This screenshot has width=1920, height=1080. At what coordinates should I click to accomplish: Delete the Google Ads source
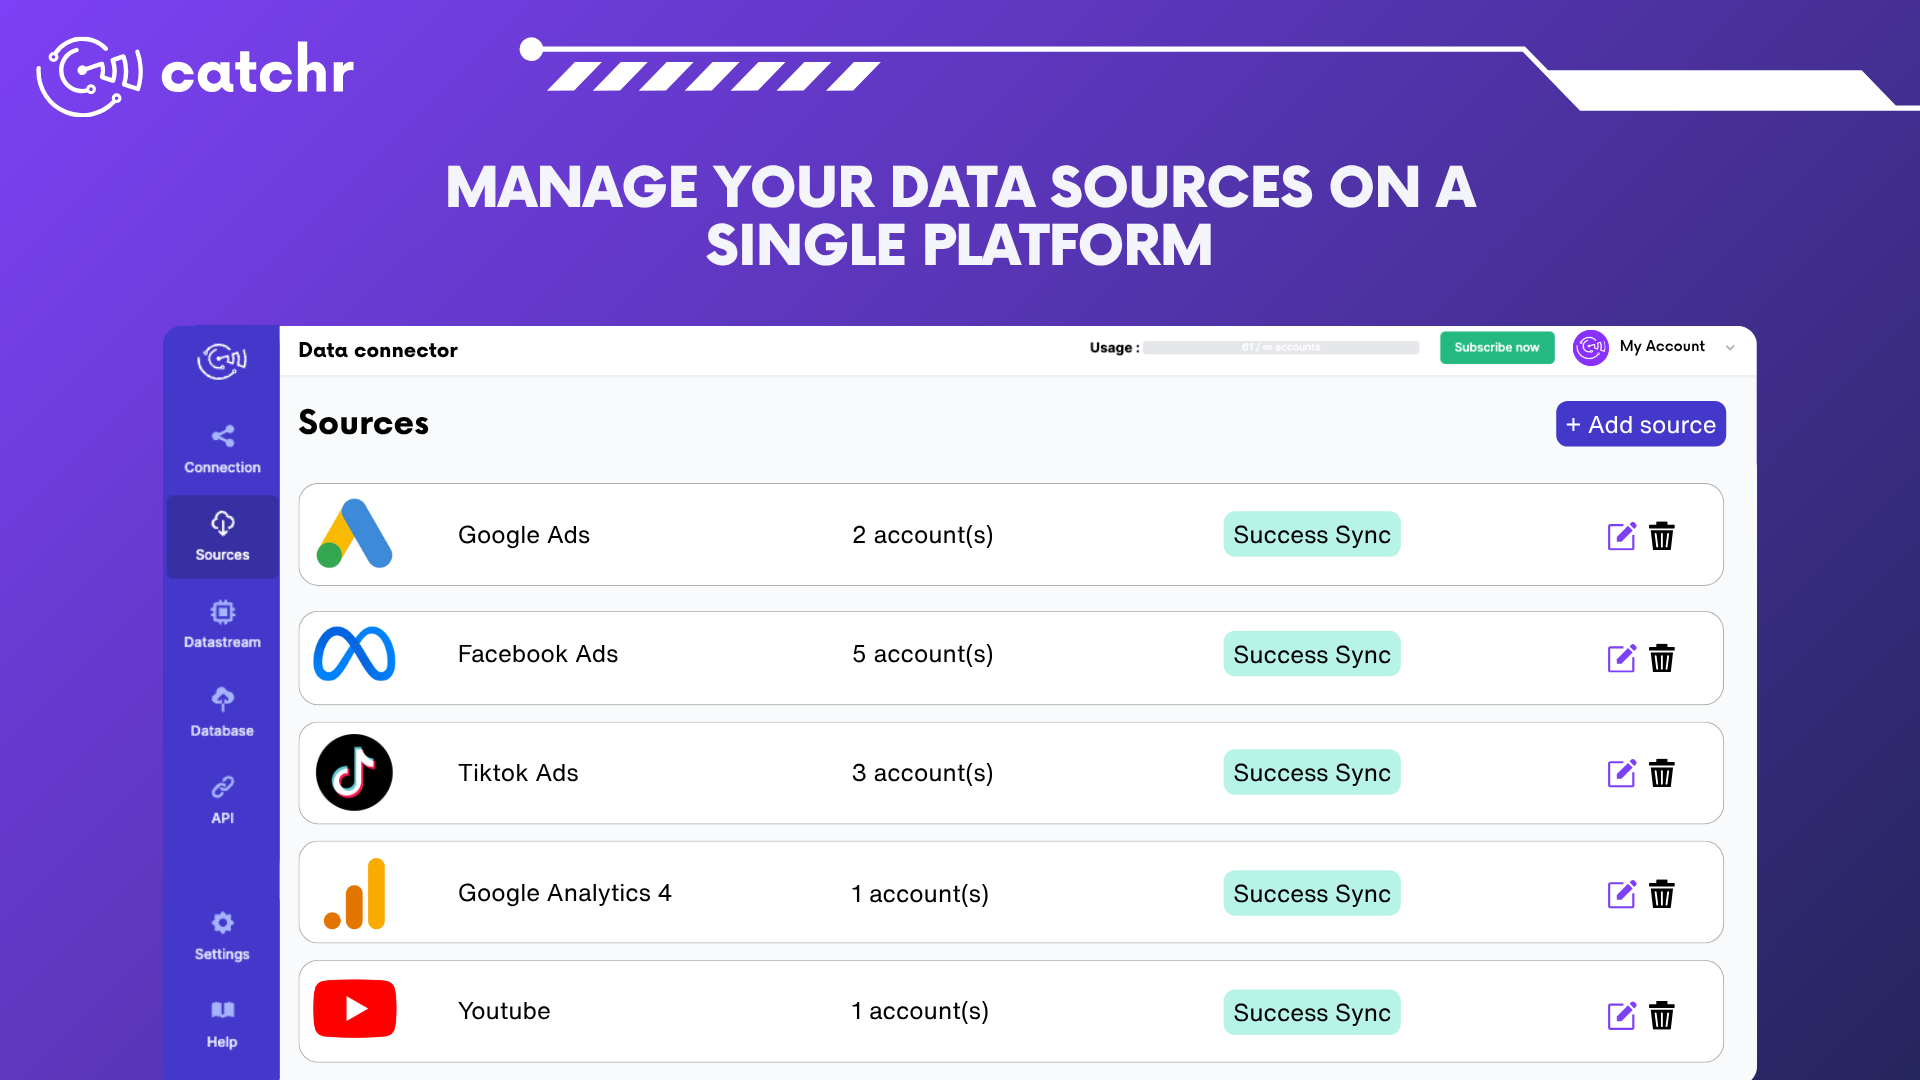(1662, 536)
